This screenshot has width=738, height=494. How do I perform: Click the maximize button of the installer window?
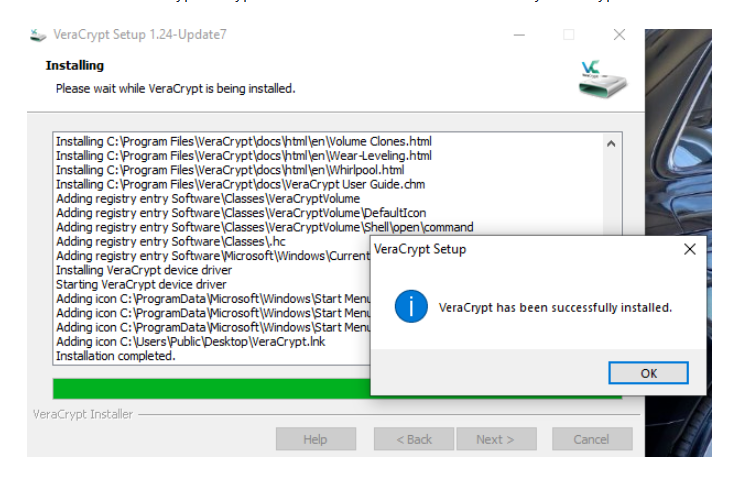click(x=569, y=35)
